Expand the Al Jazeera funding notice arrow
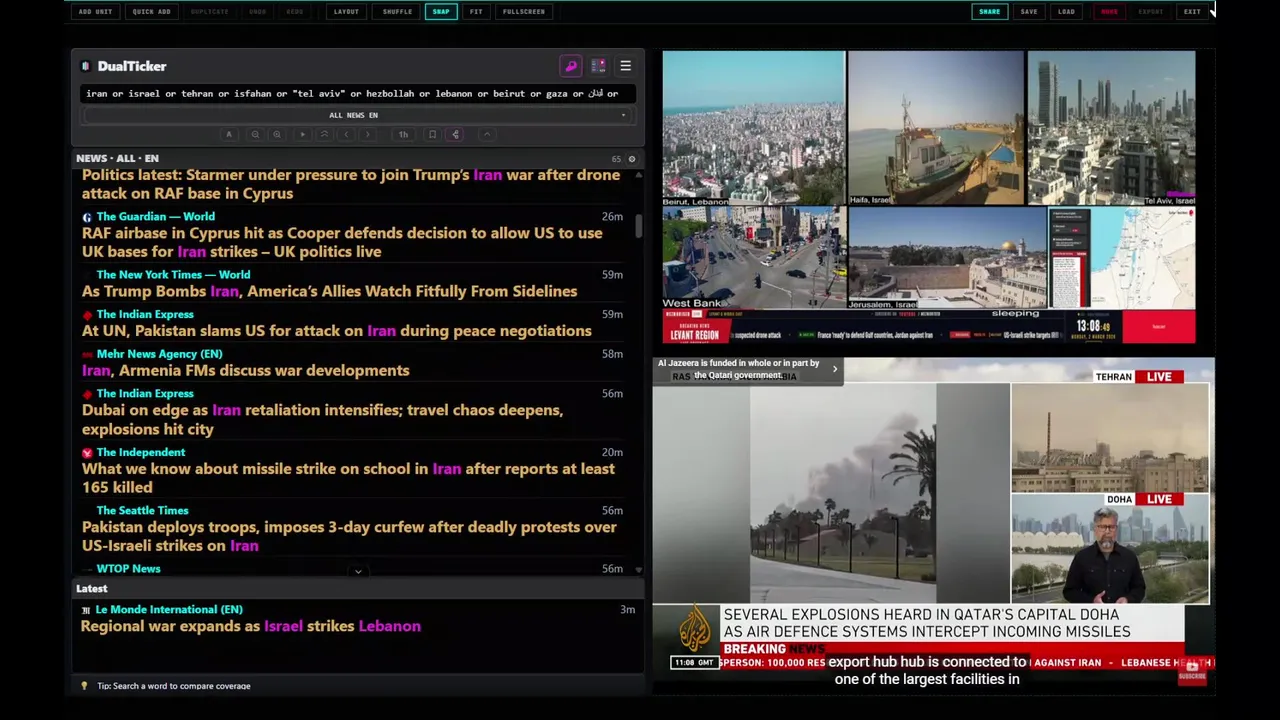The image size is (1280, 720). [835, 369]
